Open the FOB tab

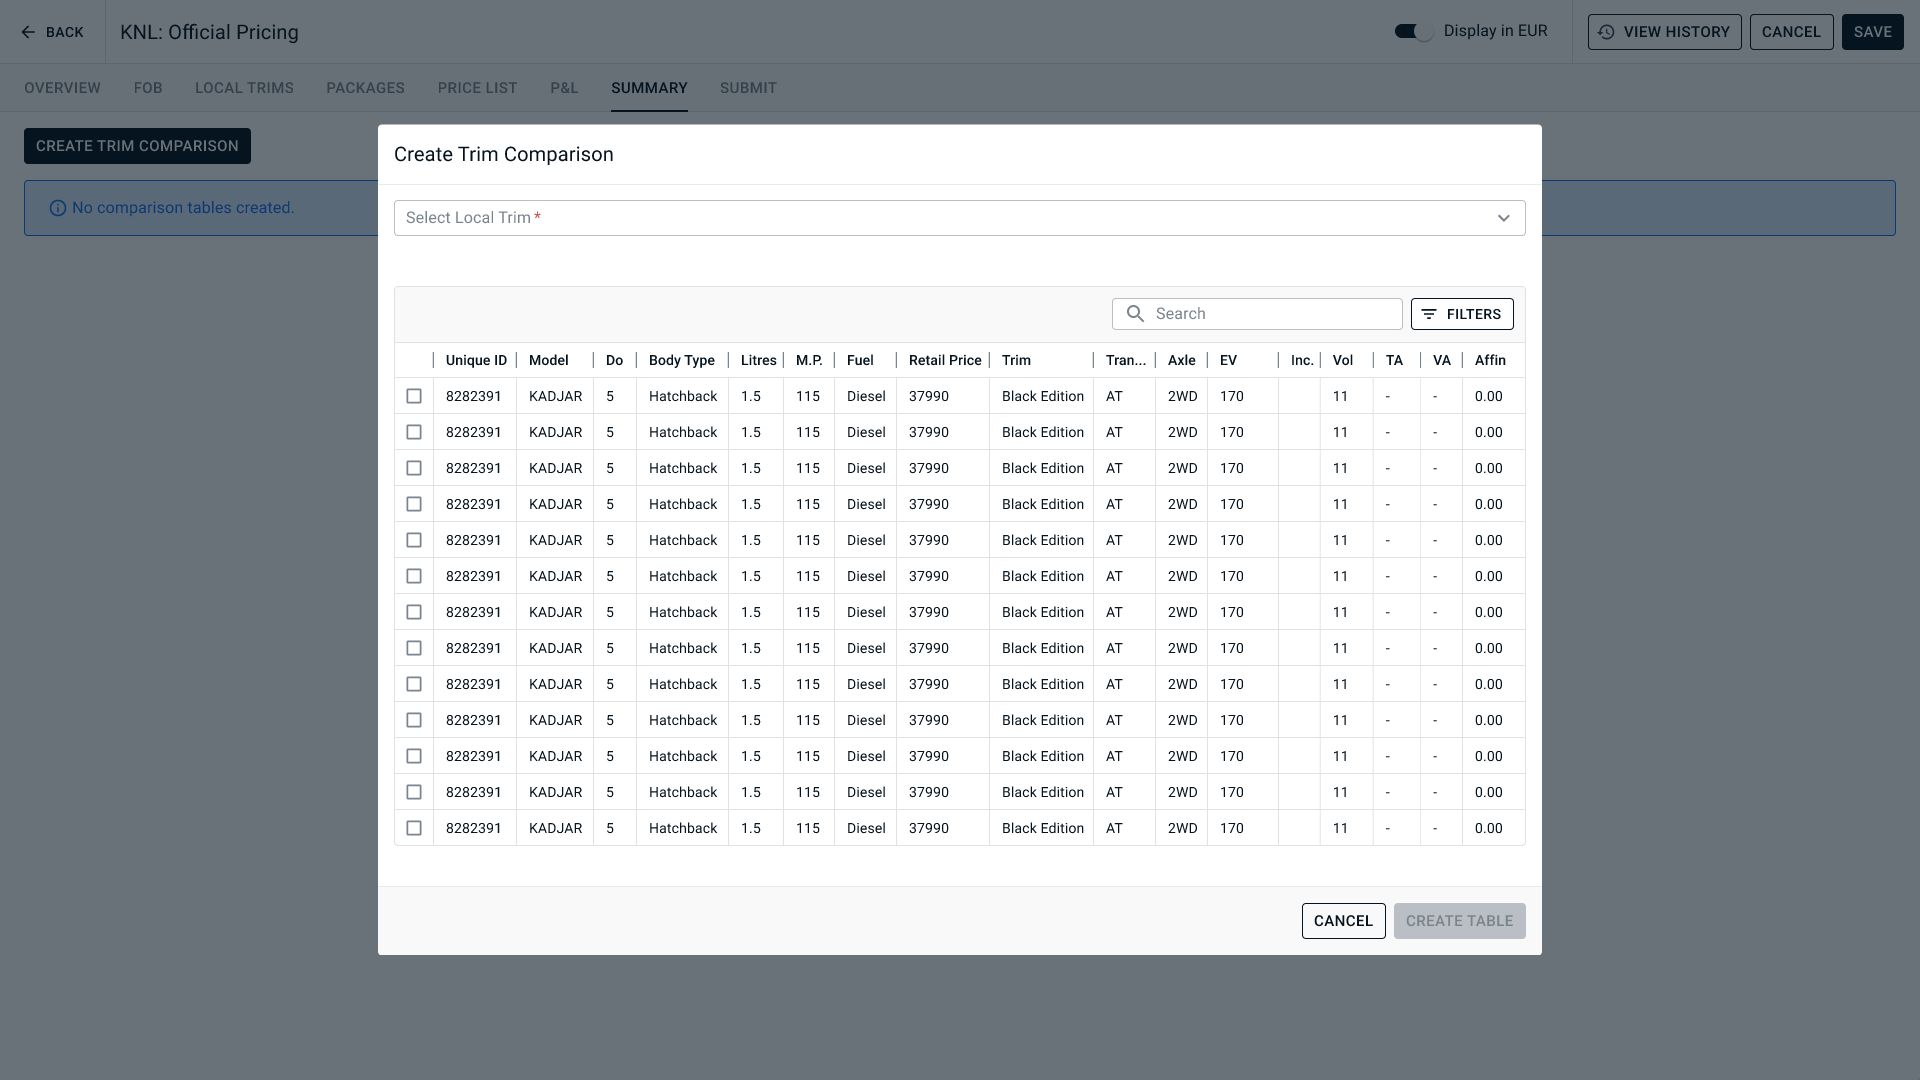(x=148, y=88)
